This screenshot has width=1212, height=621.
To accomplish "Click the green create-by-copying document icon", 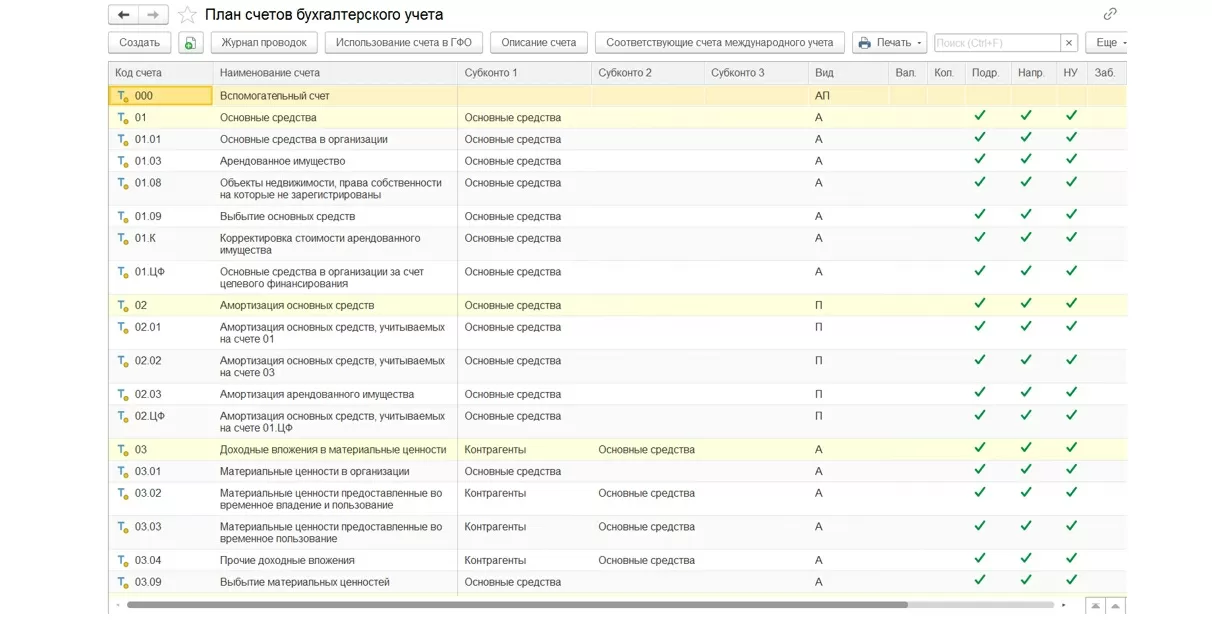I will [190, 43].
